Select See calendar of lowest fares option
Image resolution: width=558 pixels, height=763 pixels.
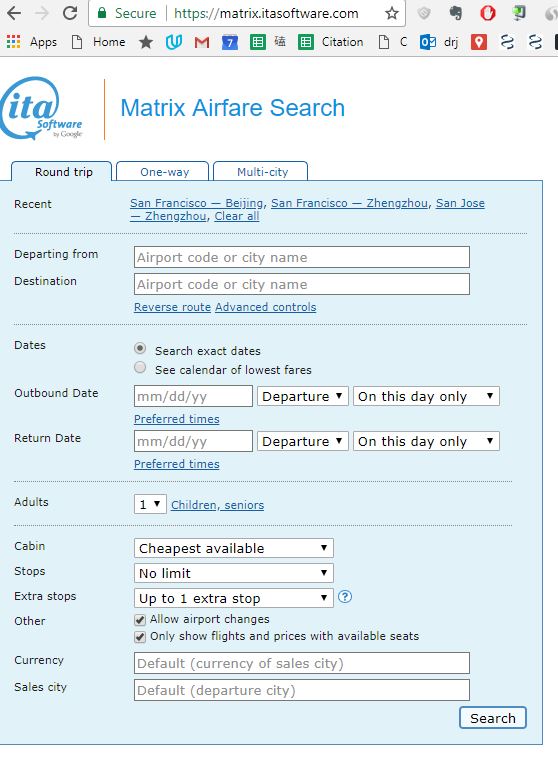tap(140, 368)
